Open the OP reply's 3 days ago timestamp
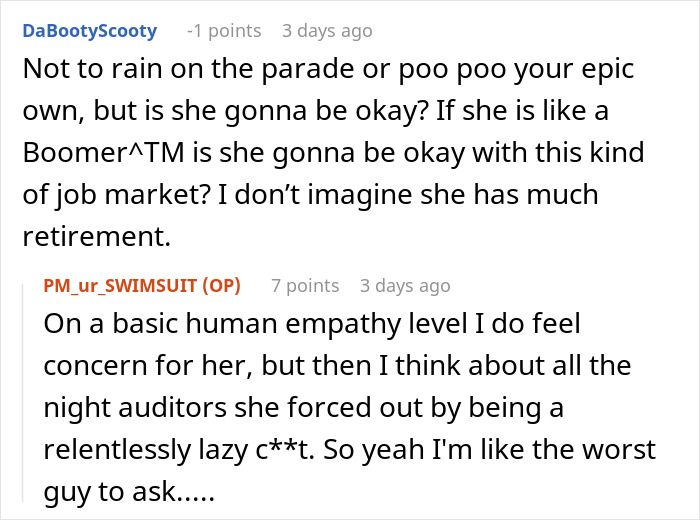Screen dimensions: 700x520 (405, 286)
